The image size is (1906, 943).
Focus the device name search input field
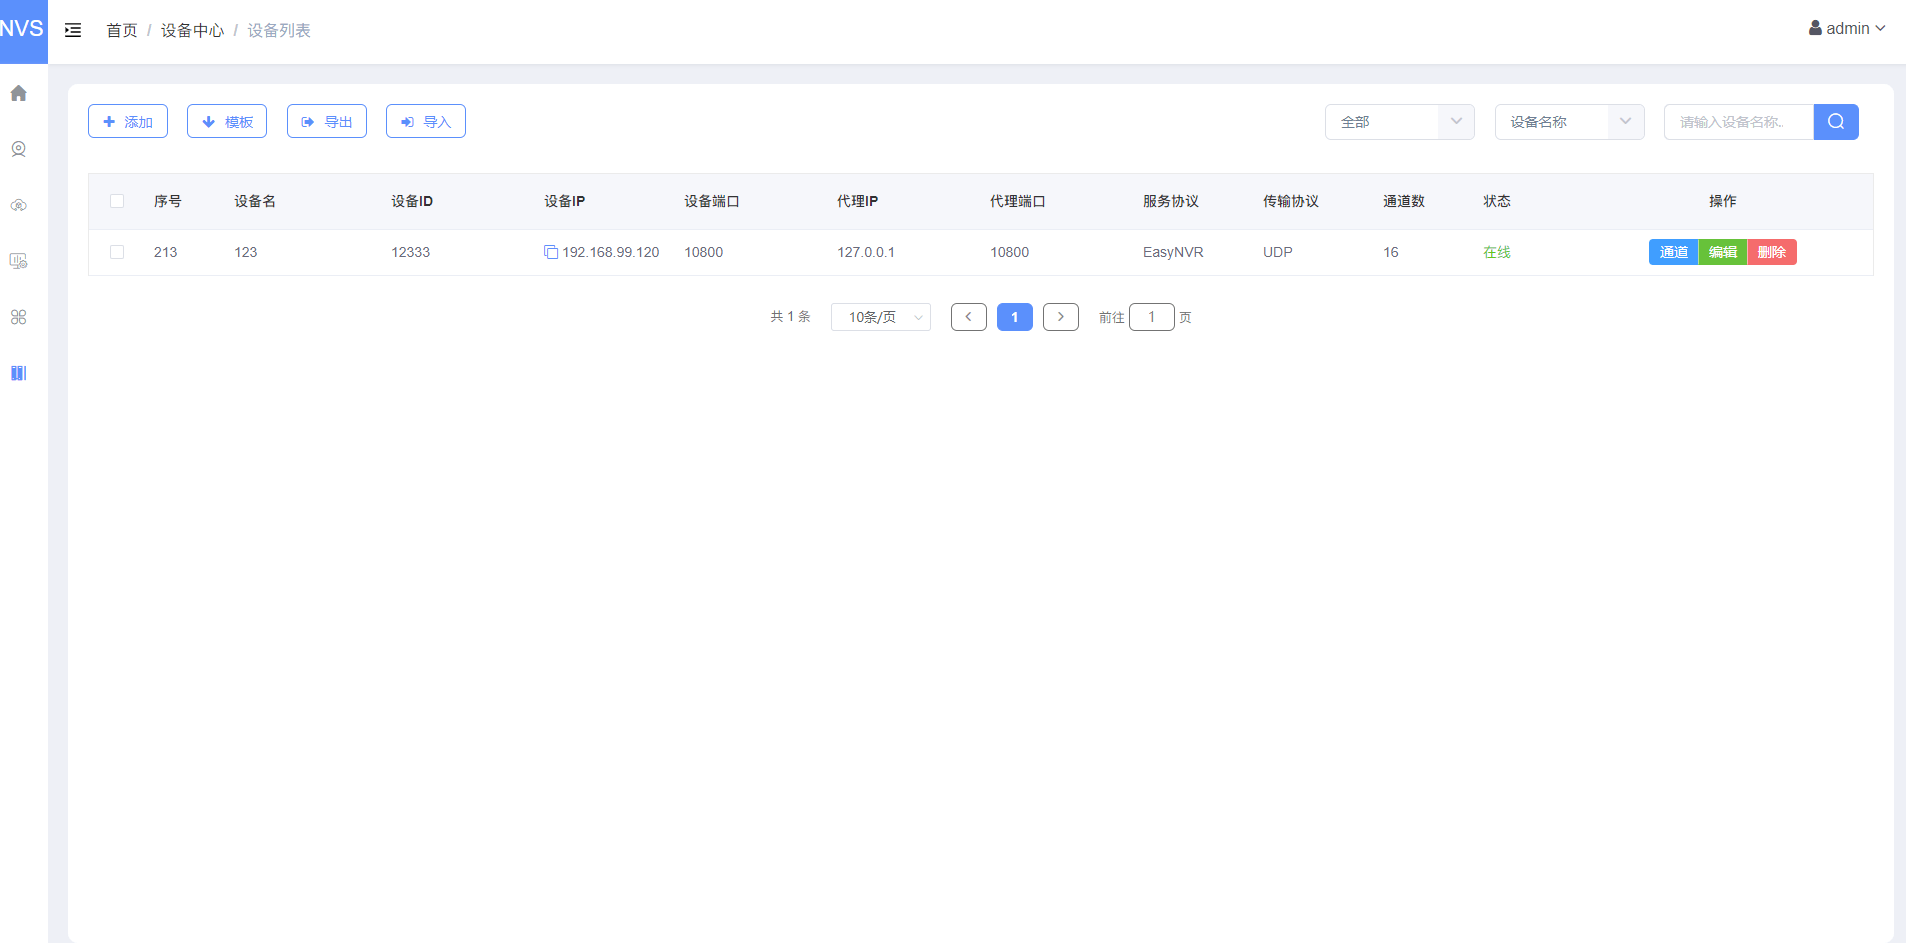click(x=1737, y=122)
